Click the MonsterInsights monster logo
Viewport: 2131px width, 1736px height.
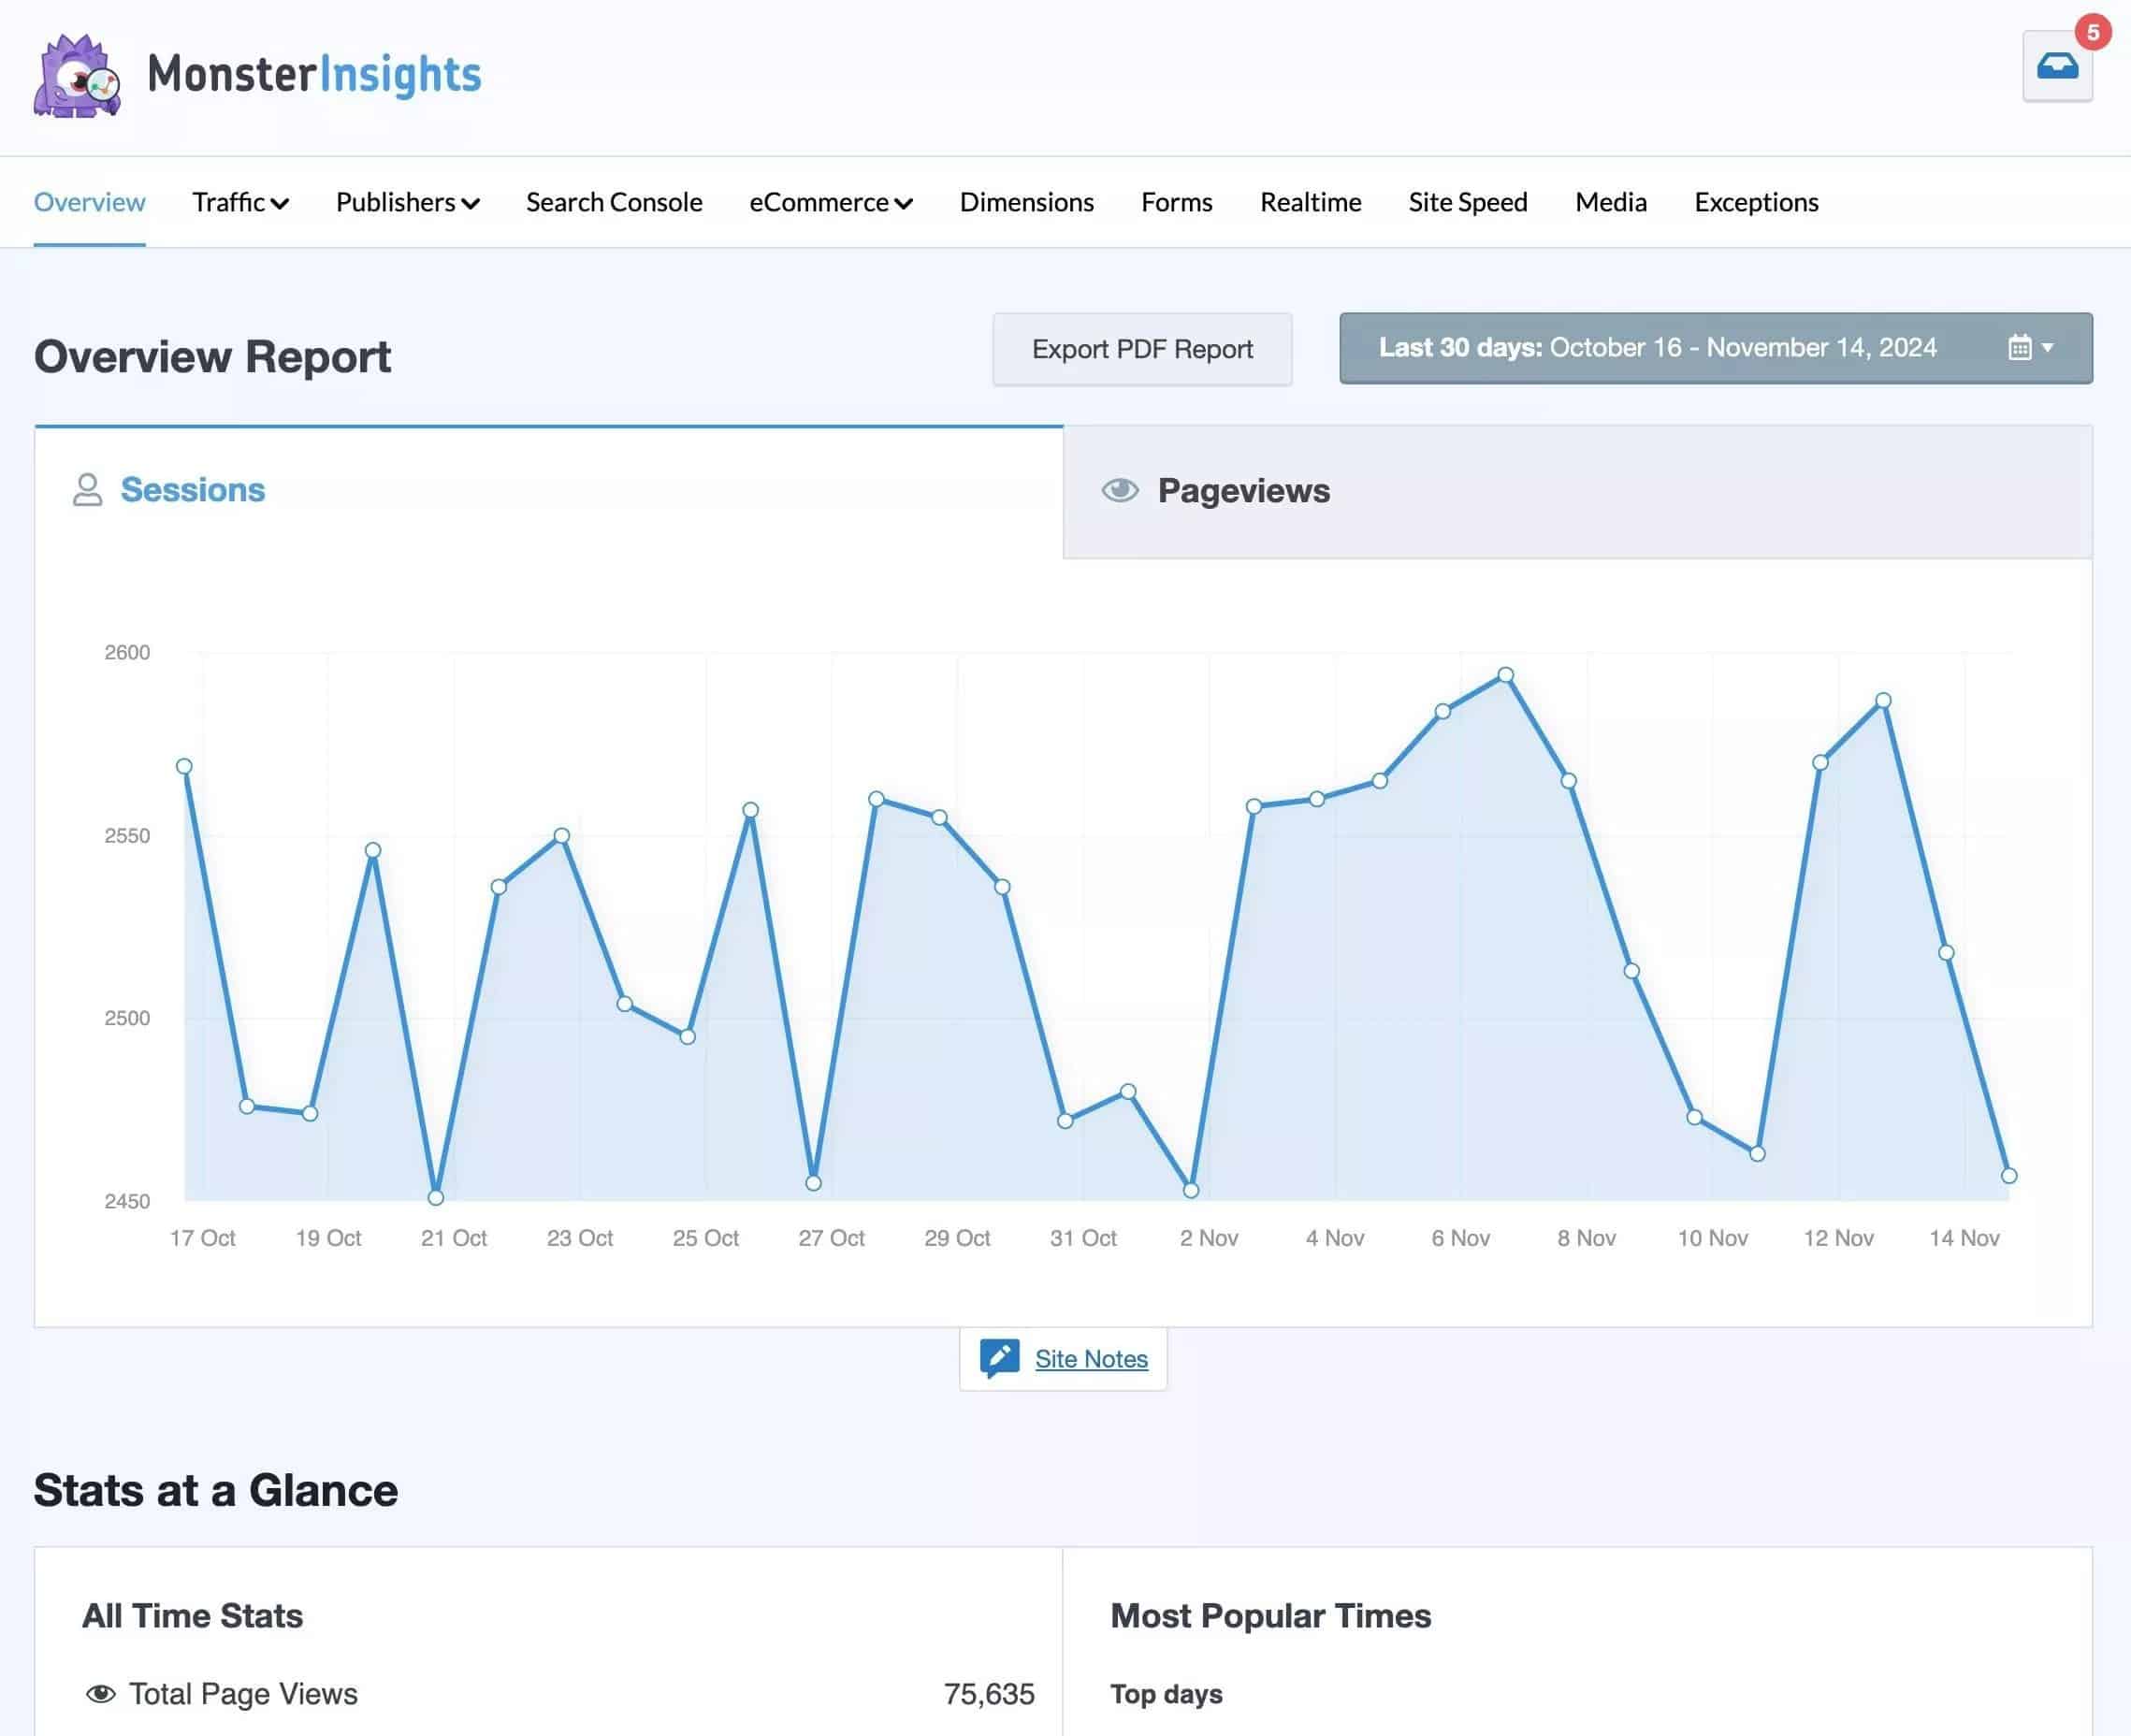point(77,77)
